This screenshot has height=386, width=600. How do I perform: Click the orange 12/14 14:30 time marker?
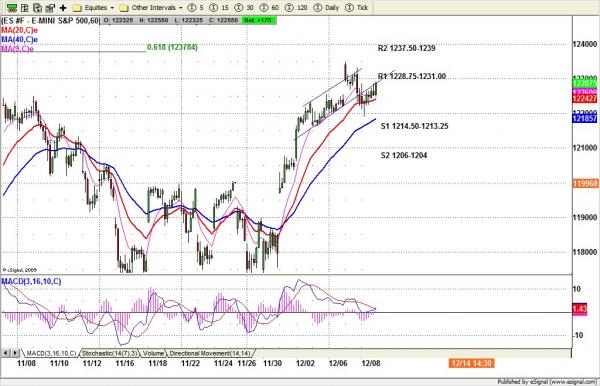[x=472, y=363]
